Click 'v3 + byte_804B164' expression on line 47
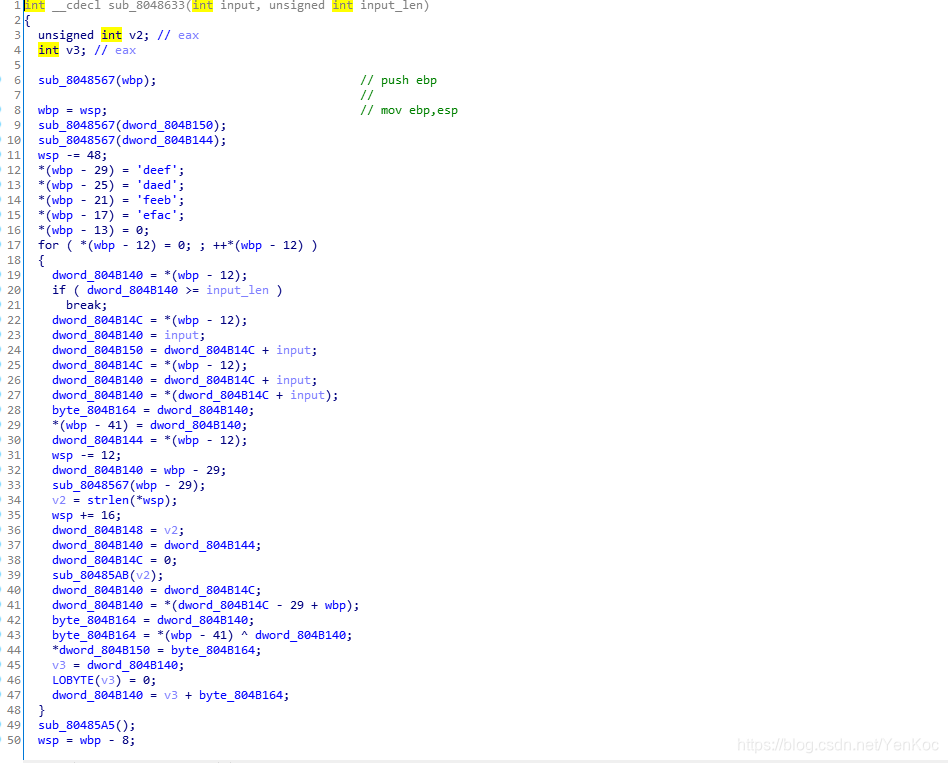Screen dimensions: 948x763 click(x=223, y=696)
